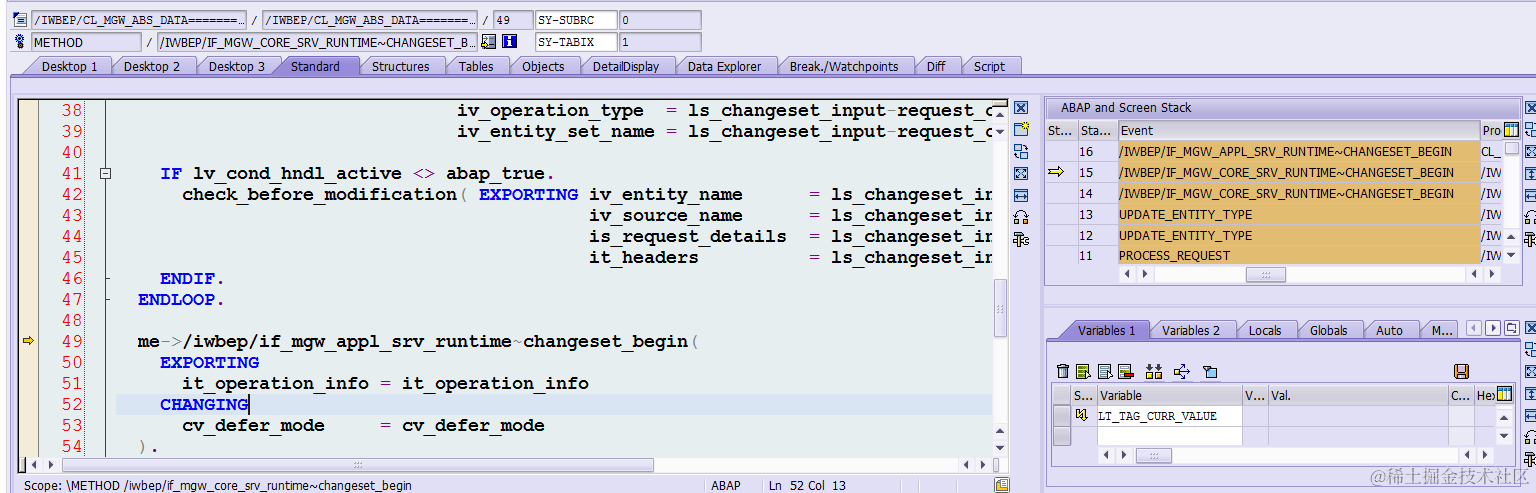Click the filter-shaped icon in Variables toolbar

1210,371
